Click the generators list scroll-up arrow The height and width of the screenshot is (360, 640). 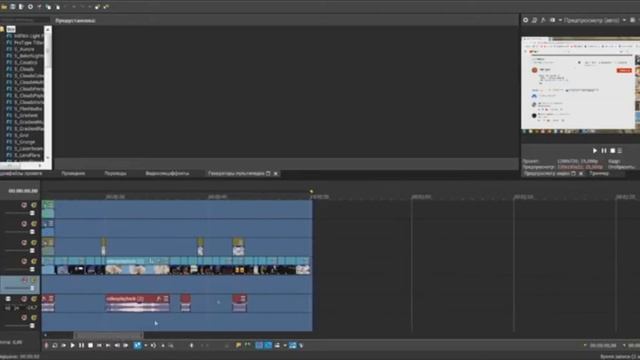pyautogui.click(x=48, y=29)
